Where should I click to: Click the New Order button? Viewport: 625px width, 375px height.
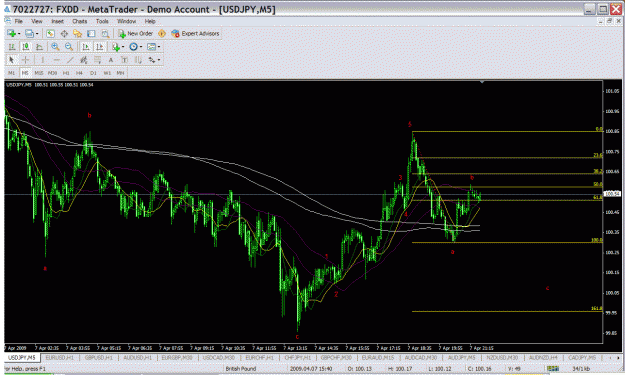[135, 33]
